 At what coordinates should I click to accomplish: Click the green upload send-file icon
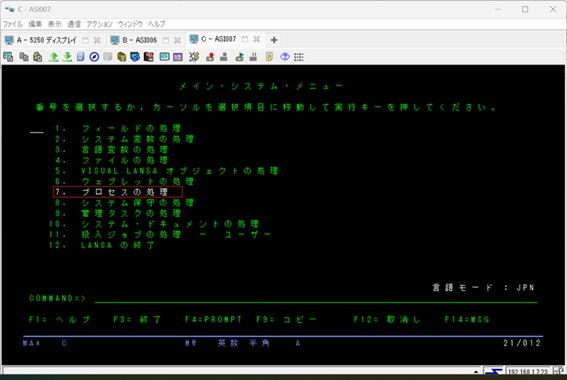click(x=54, y=57)
